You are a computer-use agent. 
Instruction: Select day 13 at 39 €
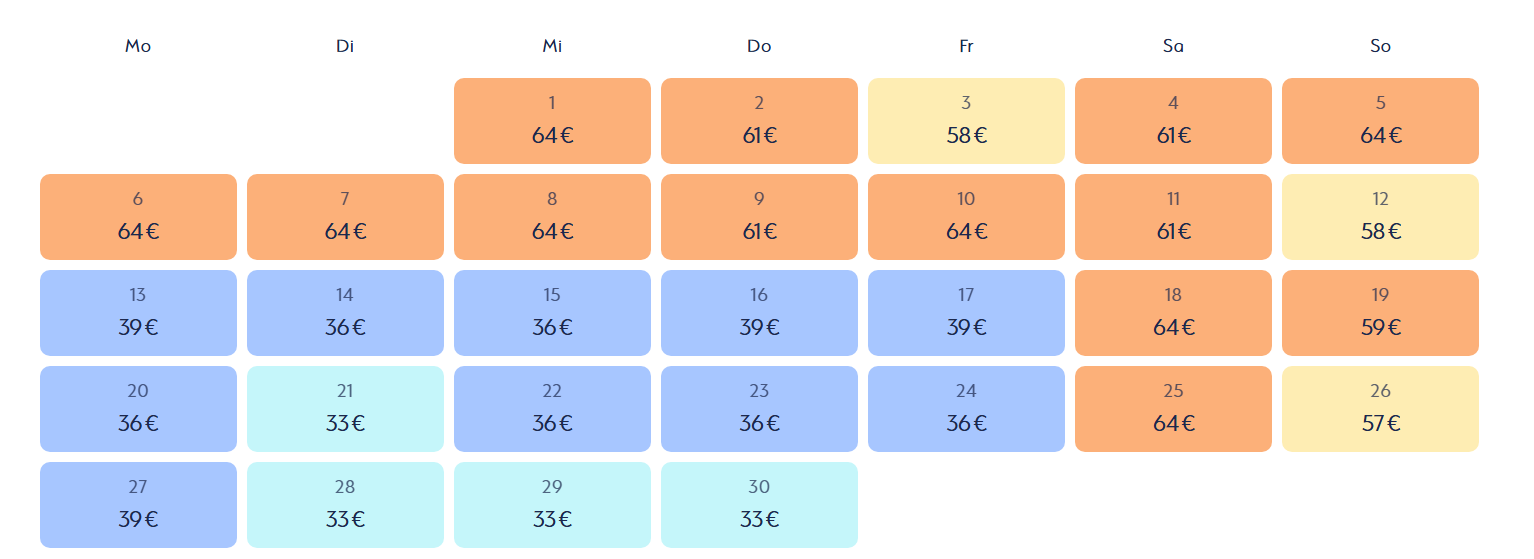138,313
